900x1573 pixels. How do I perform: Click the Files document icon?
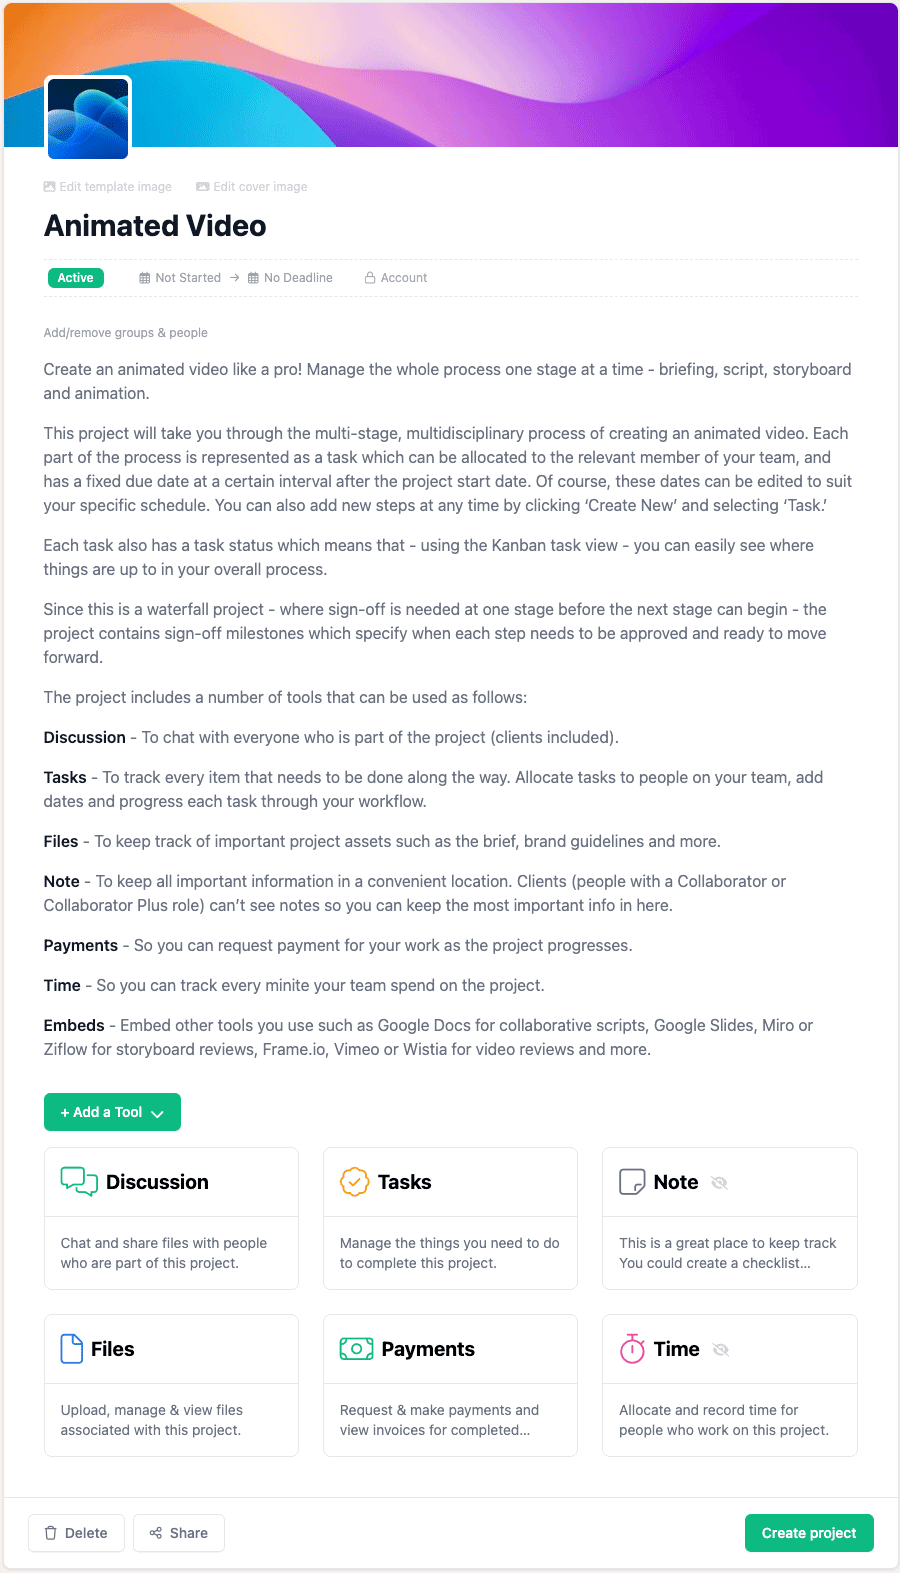(71, 1349)
